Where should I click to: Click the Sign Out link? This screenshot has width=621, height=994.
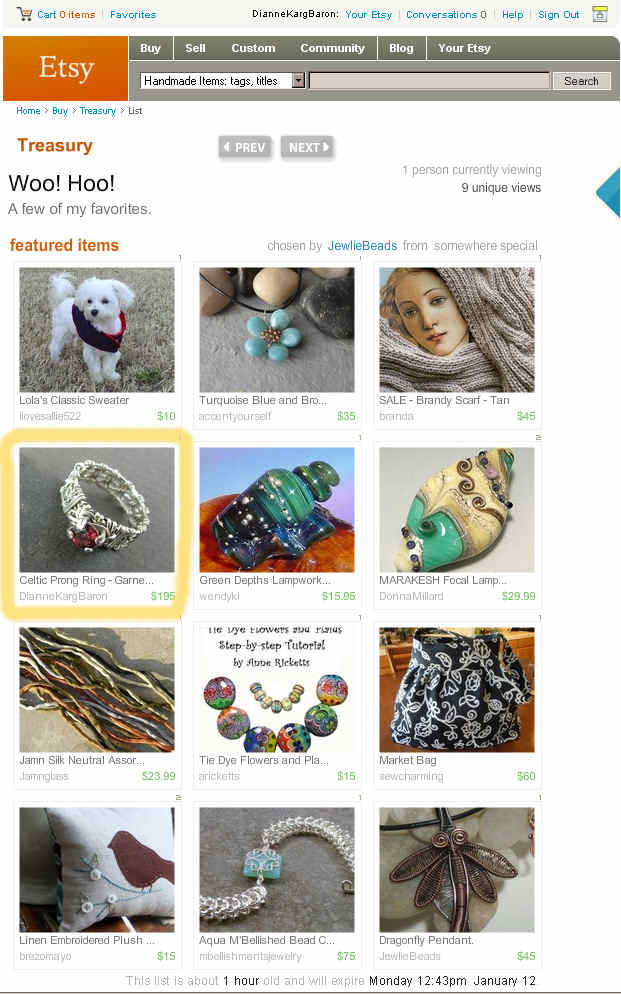coord(558,14)
